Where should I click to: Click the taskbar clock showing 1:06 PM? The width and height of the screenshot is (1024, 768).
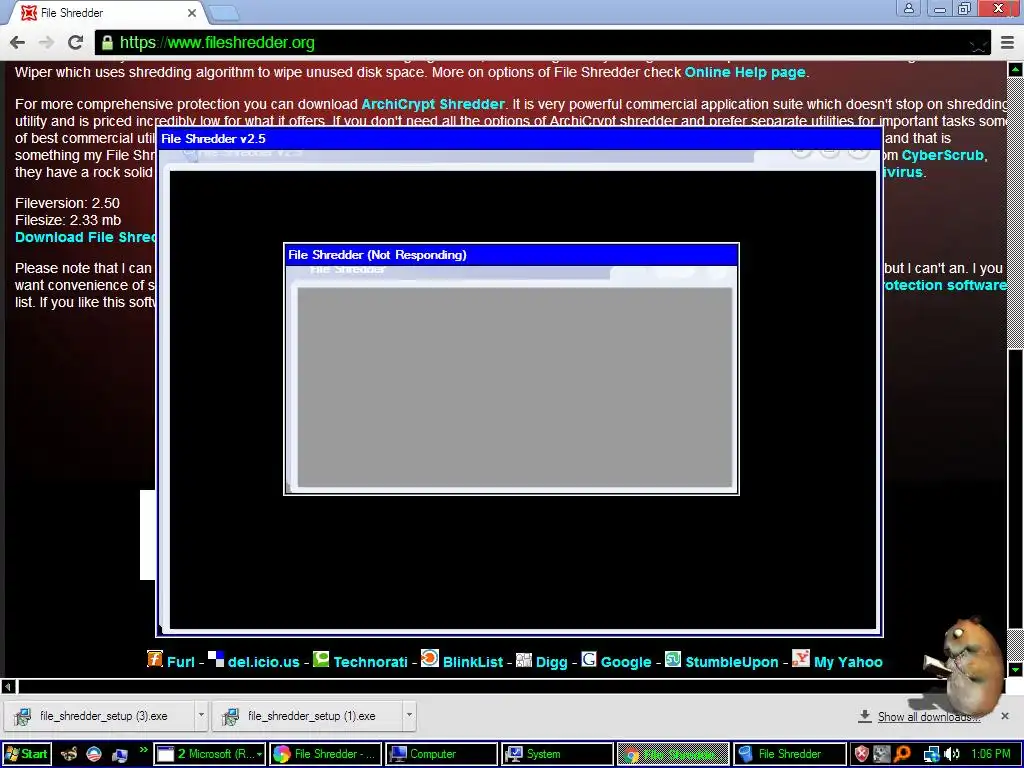[990, 754]
